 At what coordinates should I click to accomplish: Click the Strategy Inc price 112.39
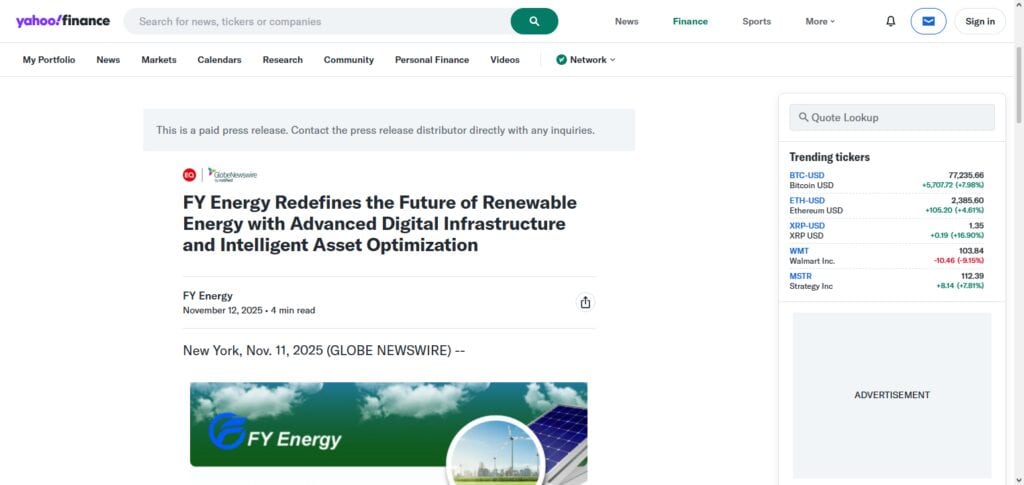[x=972, y=276]
